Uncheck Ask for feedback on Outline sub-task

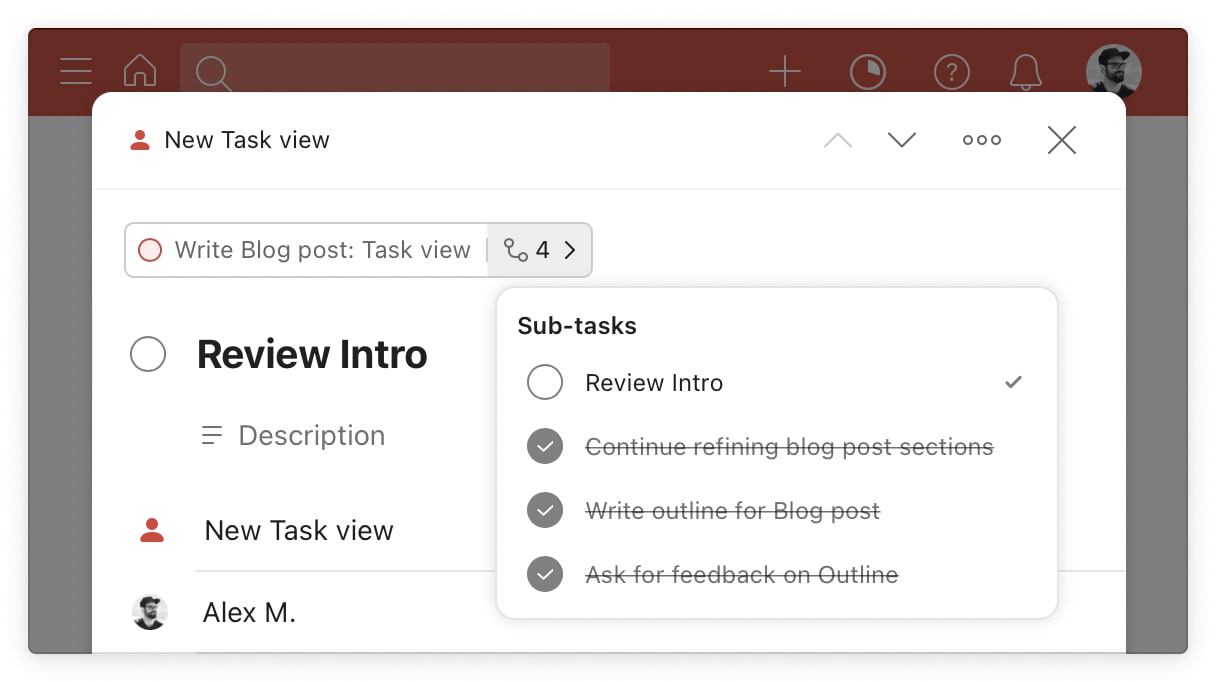click(x=545, y=574)
